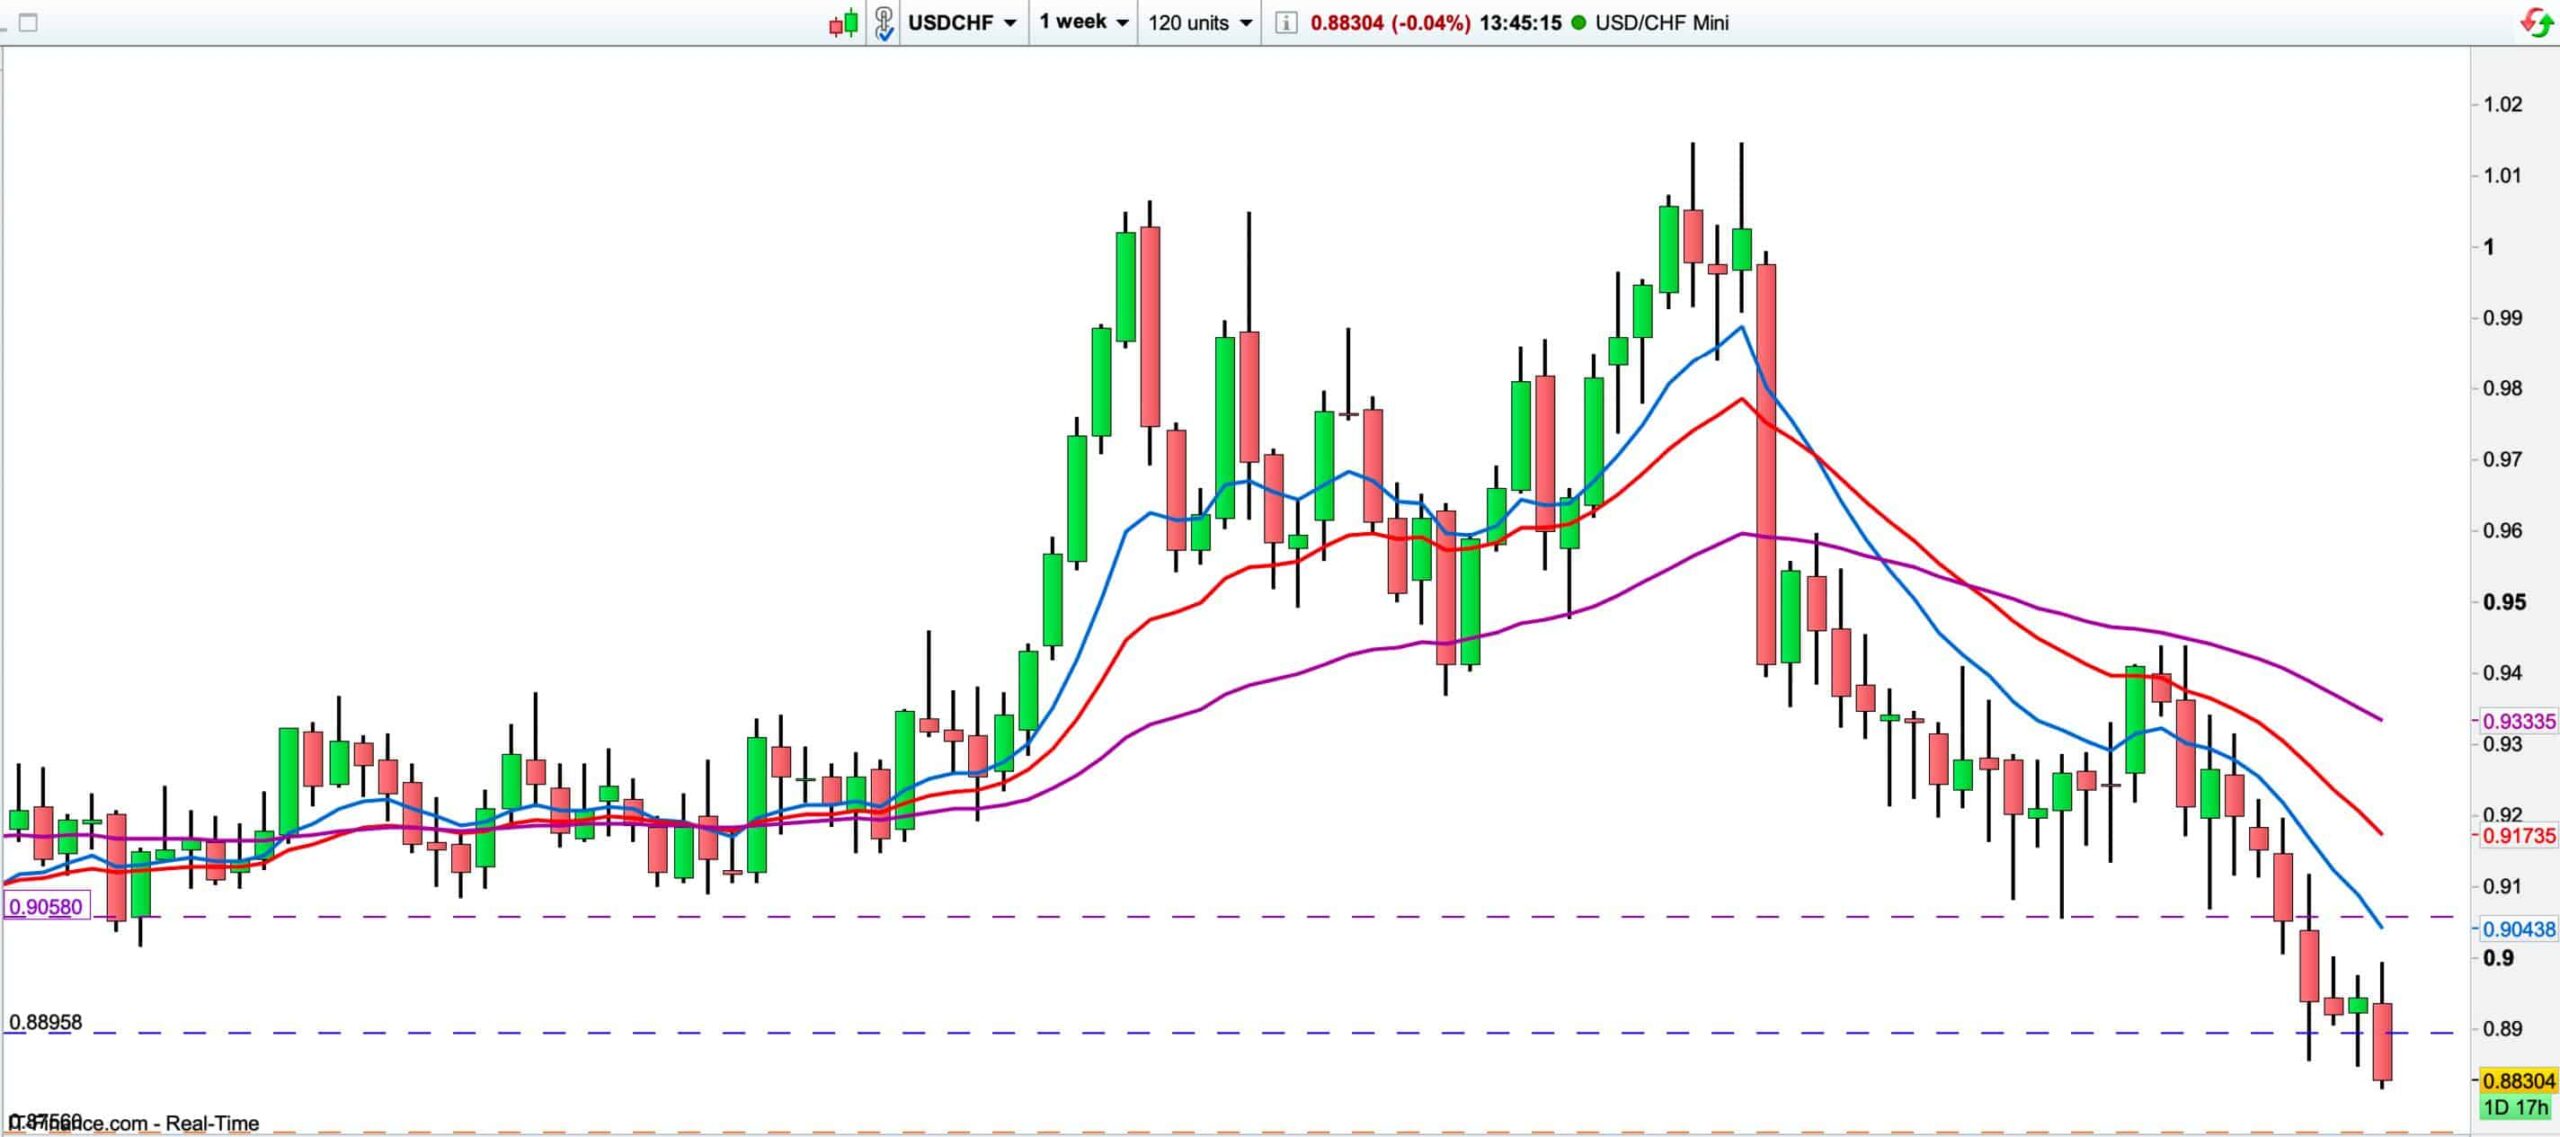Click the green market status dot
Image resolution: width=2560 pixels, height=1137 pixels.
point(1579,22)
